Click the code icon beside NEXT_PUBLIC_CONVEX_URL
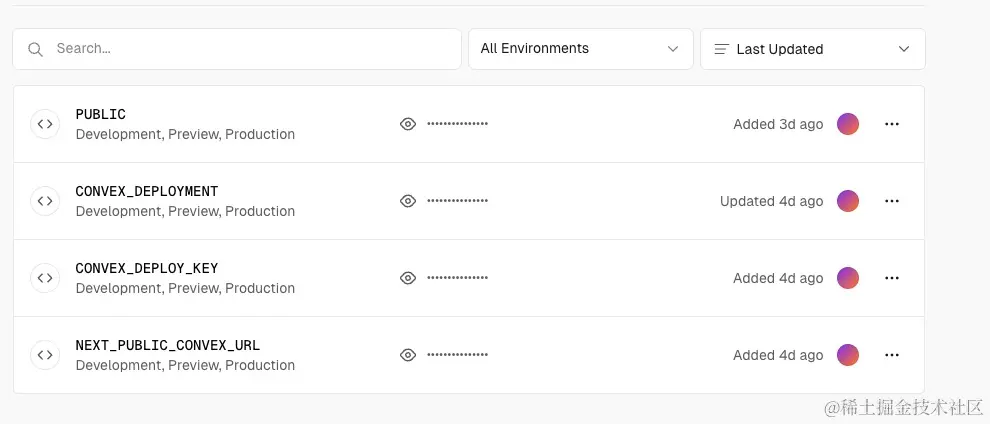Screen dimensions: 990x424 (x=45, y=355)
